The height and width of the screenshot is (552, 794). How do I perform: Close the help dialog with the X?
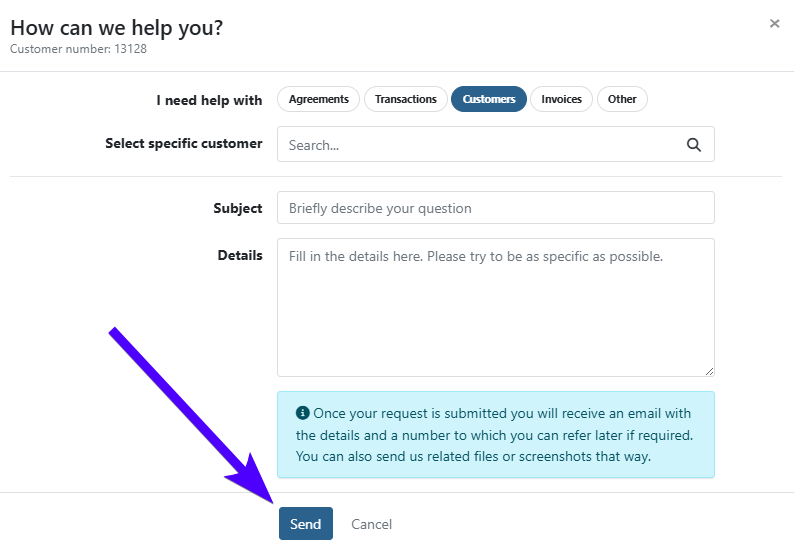[x=774, y=24]
